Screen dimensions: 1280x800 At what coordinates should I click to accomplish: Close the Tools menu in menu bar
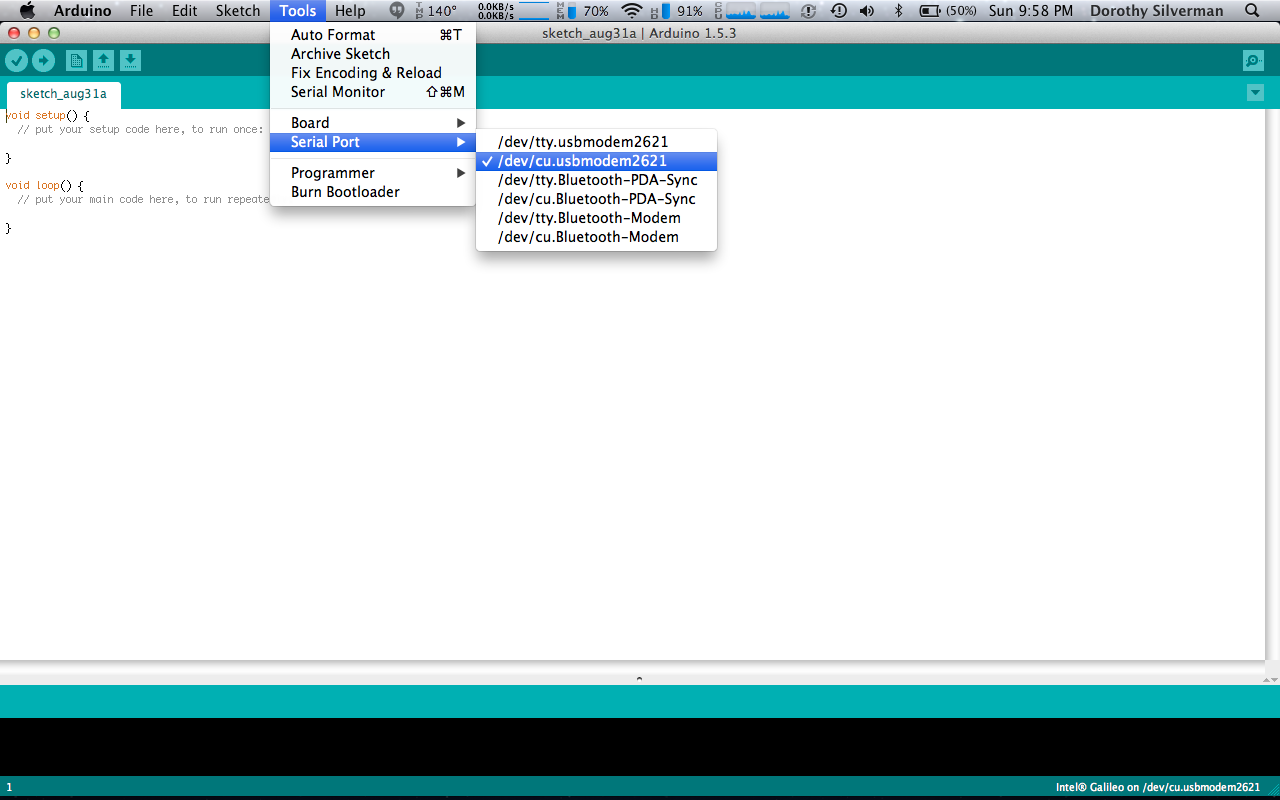298,11
